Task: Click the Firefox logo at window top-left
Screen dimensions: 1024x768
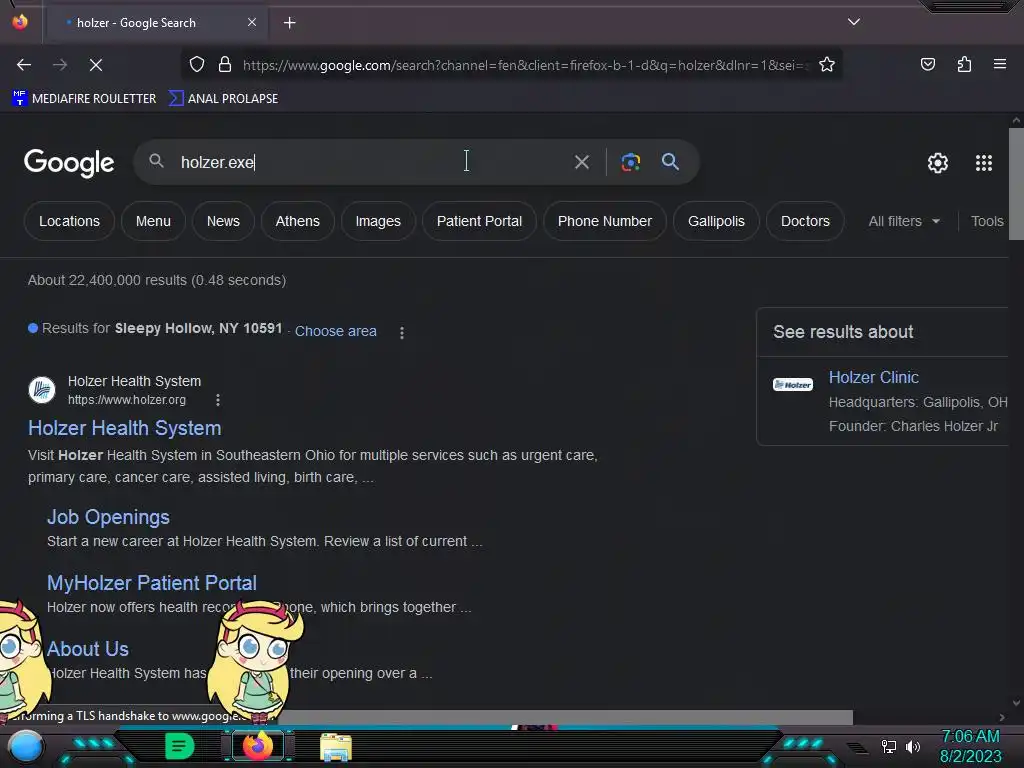Action: 20,22
